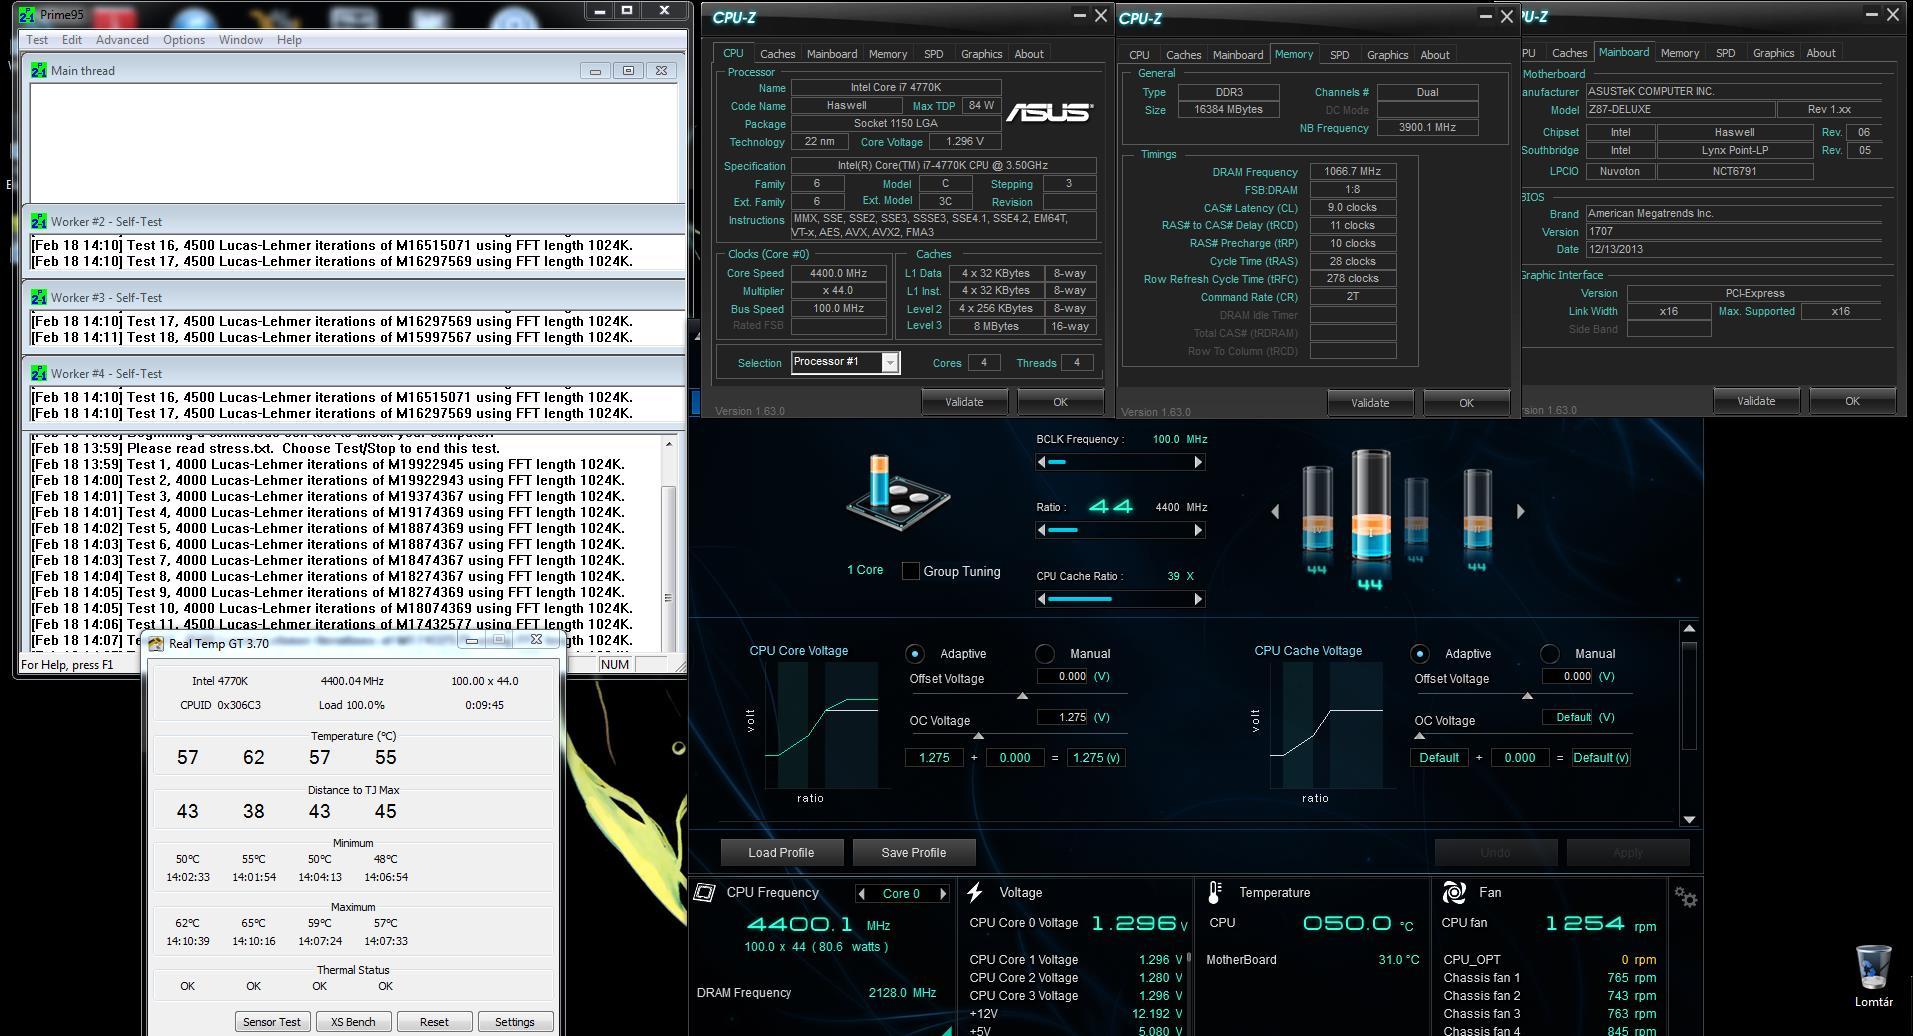Decrease CPU Ratio with left arrow
The height and width of the screenshot is (1036, 1913).
1042,530
